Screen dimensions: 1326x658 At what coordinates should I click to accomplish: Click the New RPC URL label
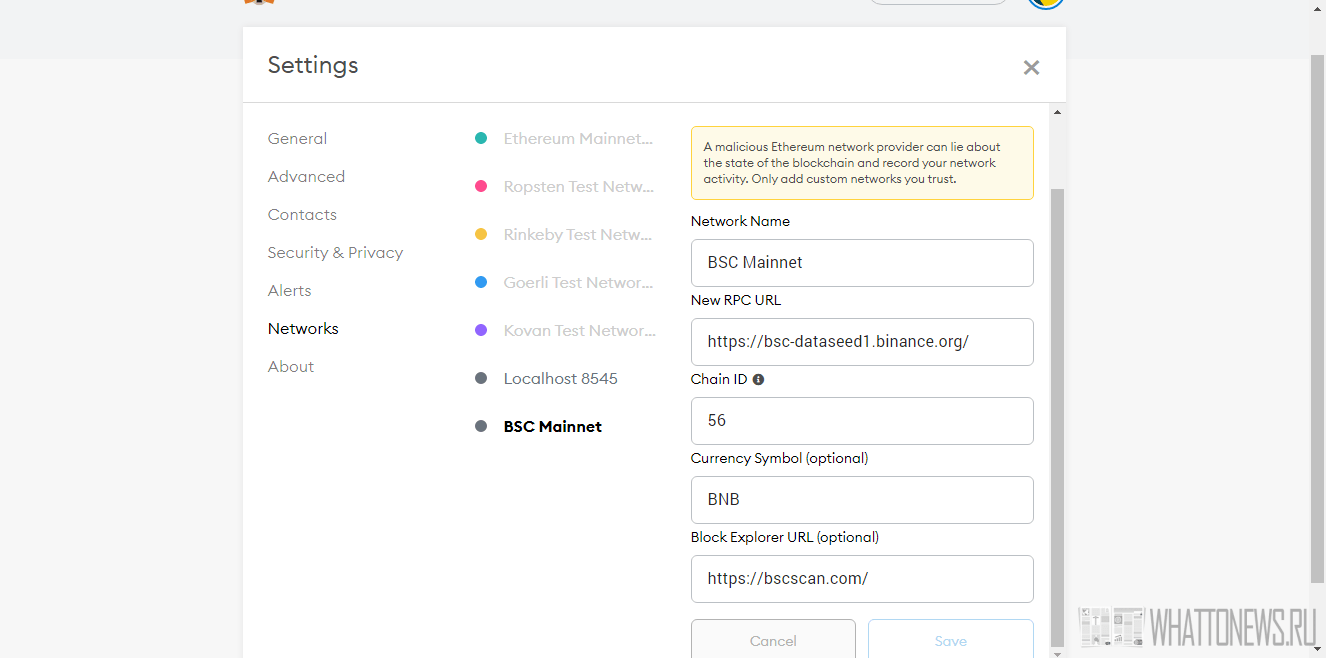click(736, 301)
